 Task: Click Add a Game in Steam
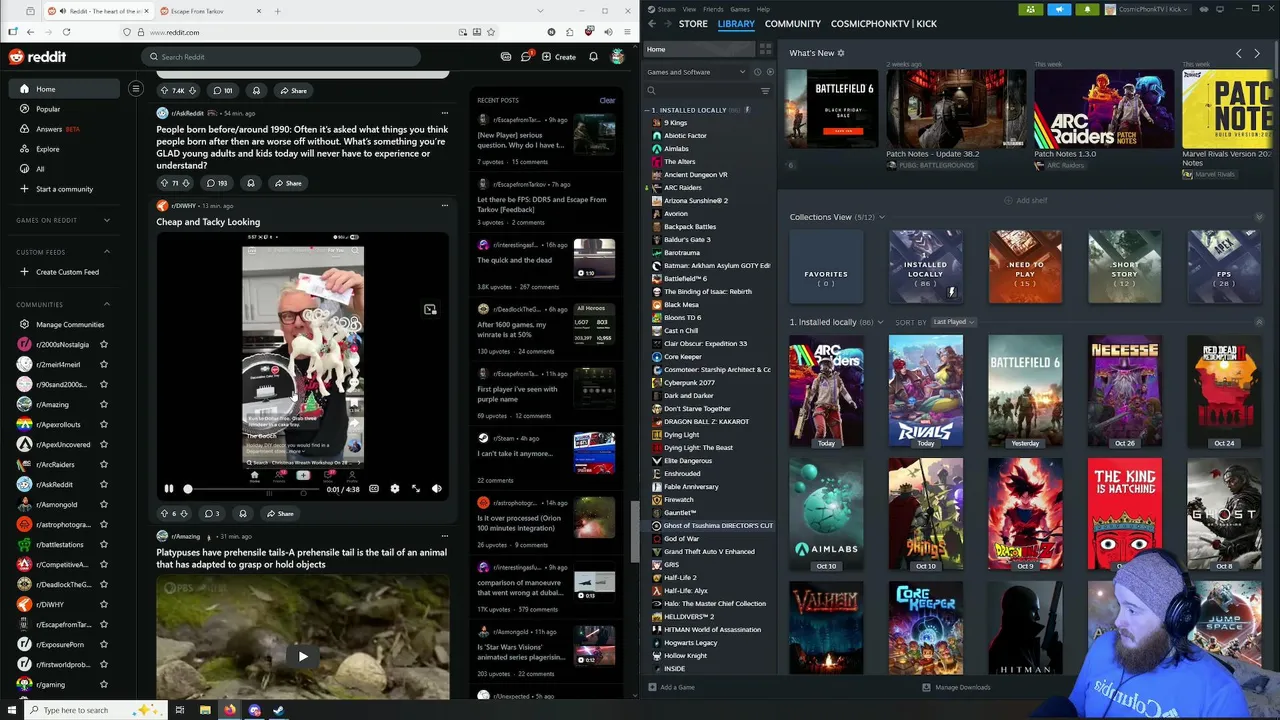point(671,687)
